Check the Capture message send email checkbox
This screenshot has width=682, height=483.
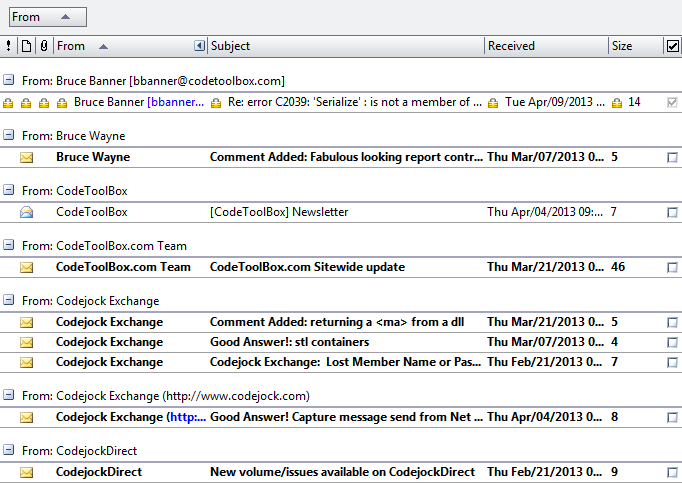[672, 418]
